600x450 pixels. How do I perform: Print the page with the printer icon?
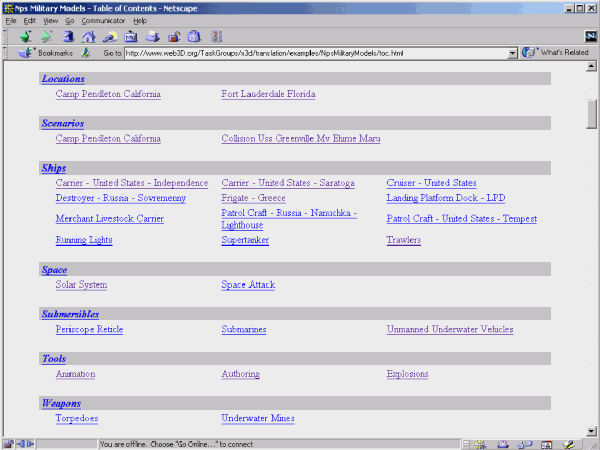point(152,36)
